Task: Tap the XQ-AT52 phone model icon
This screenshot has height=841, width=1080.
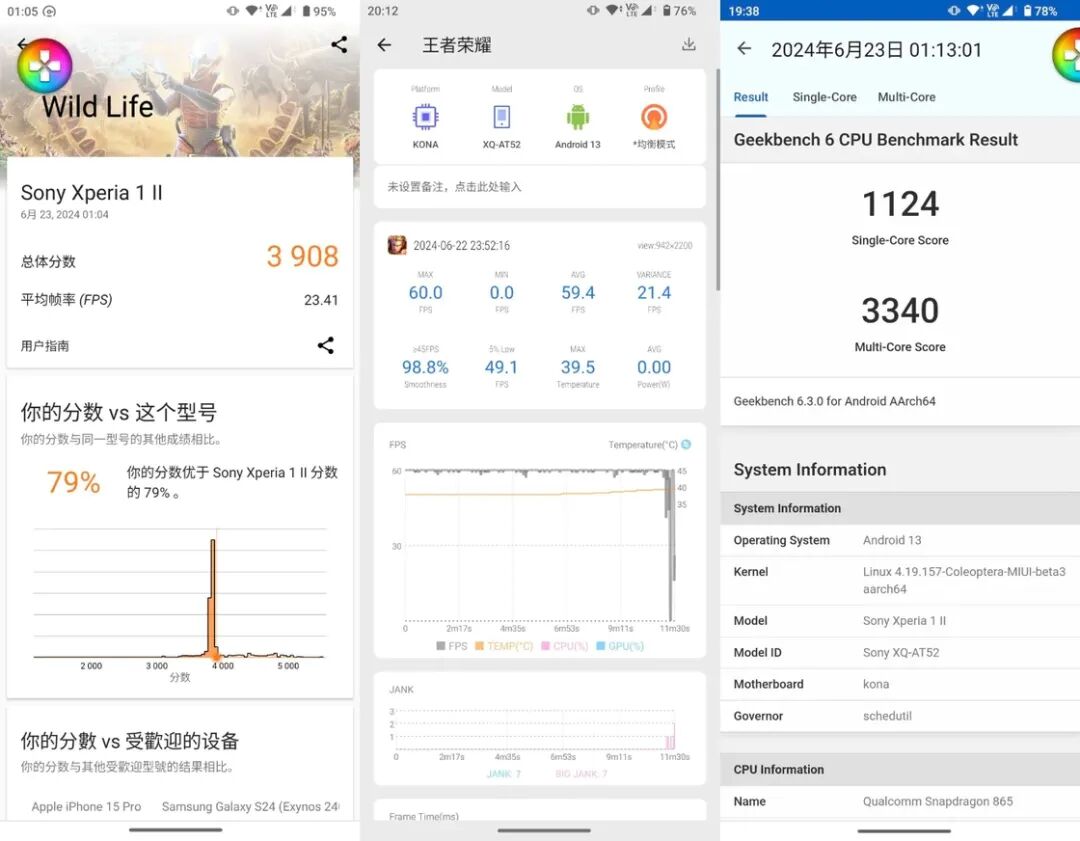Action: click(501, 117)
